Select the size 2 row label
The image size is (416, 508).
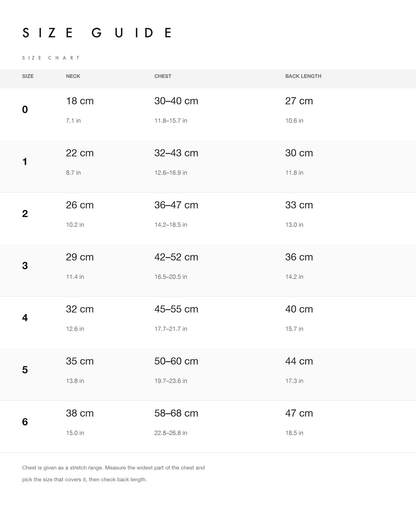tap(25, 214)
